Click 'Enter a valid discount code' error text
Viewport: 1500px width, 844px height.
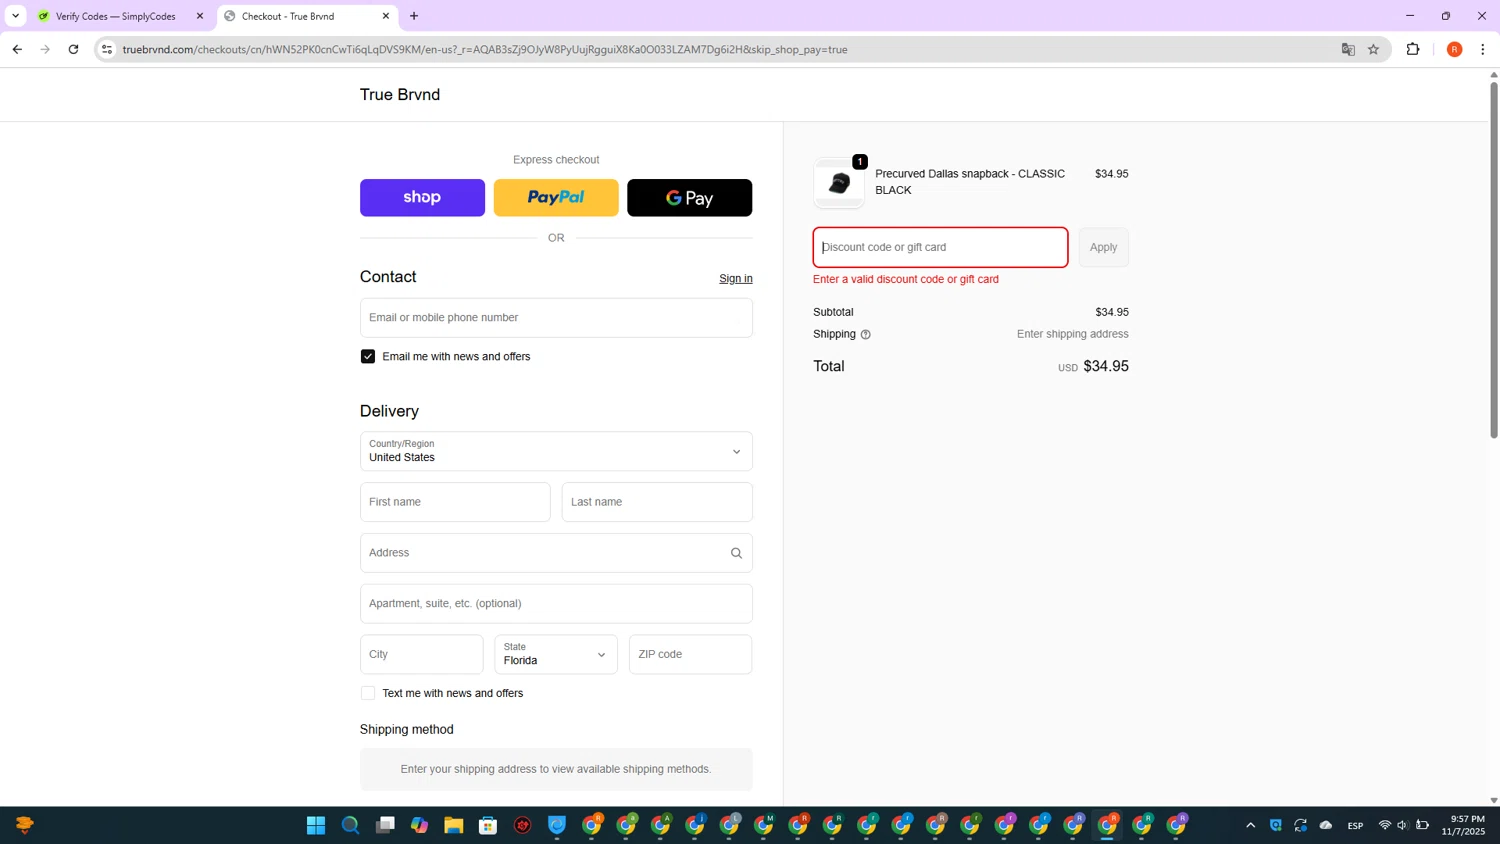[x=906, y=280]
